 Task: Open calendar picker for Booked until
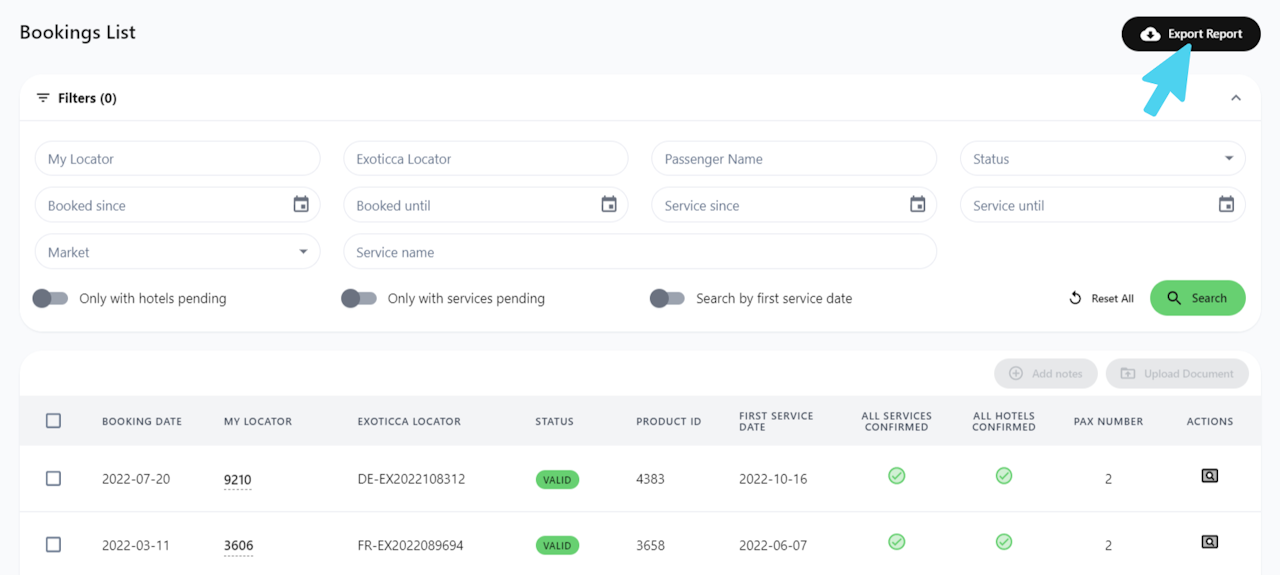[x=609, y=205]
